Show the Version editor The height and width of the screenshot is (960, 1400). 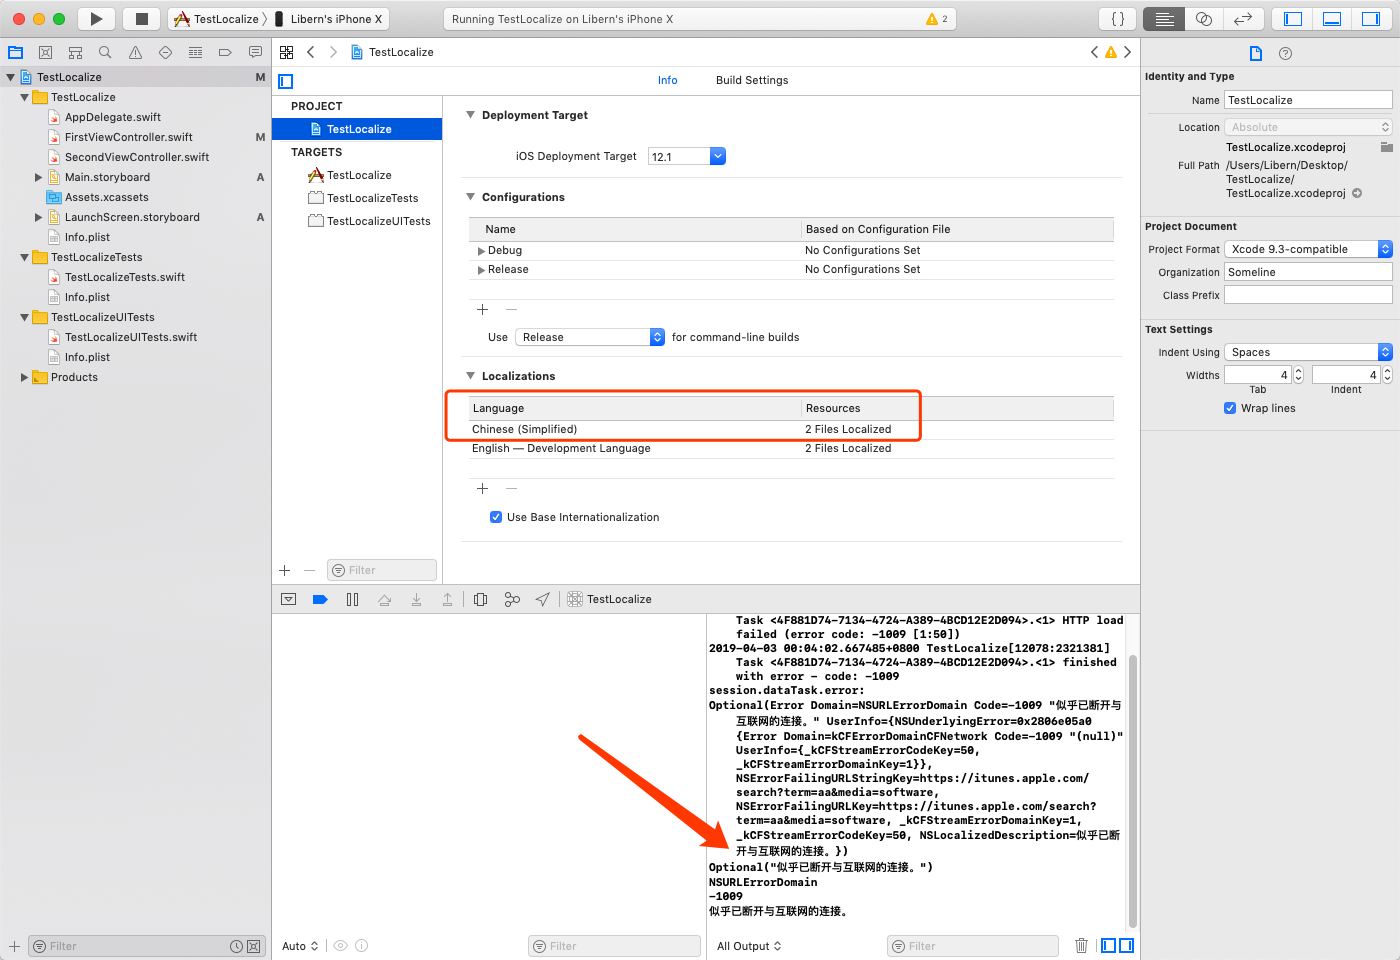[1243, 19]
